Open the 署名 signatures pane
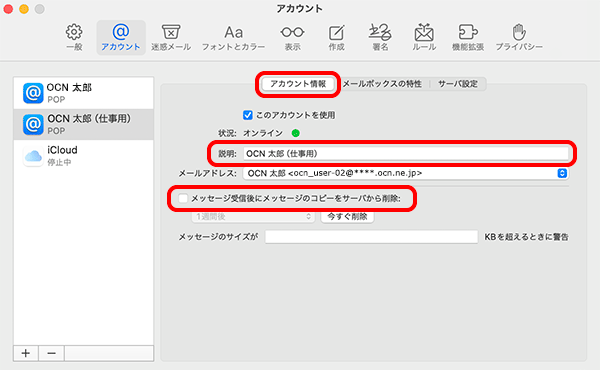This screenshot has height=370, width=600. click(x=380, y=37)
